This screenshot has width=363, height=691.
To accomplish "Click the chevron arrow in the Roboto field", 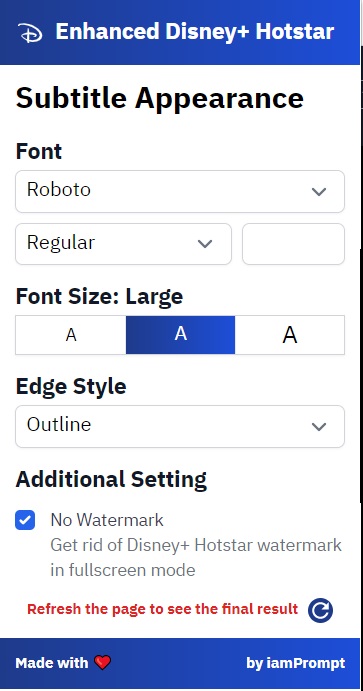I will click(x=319, y=192).
